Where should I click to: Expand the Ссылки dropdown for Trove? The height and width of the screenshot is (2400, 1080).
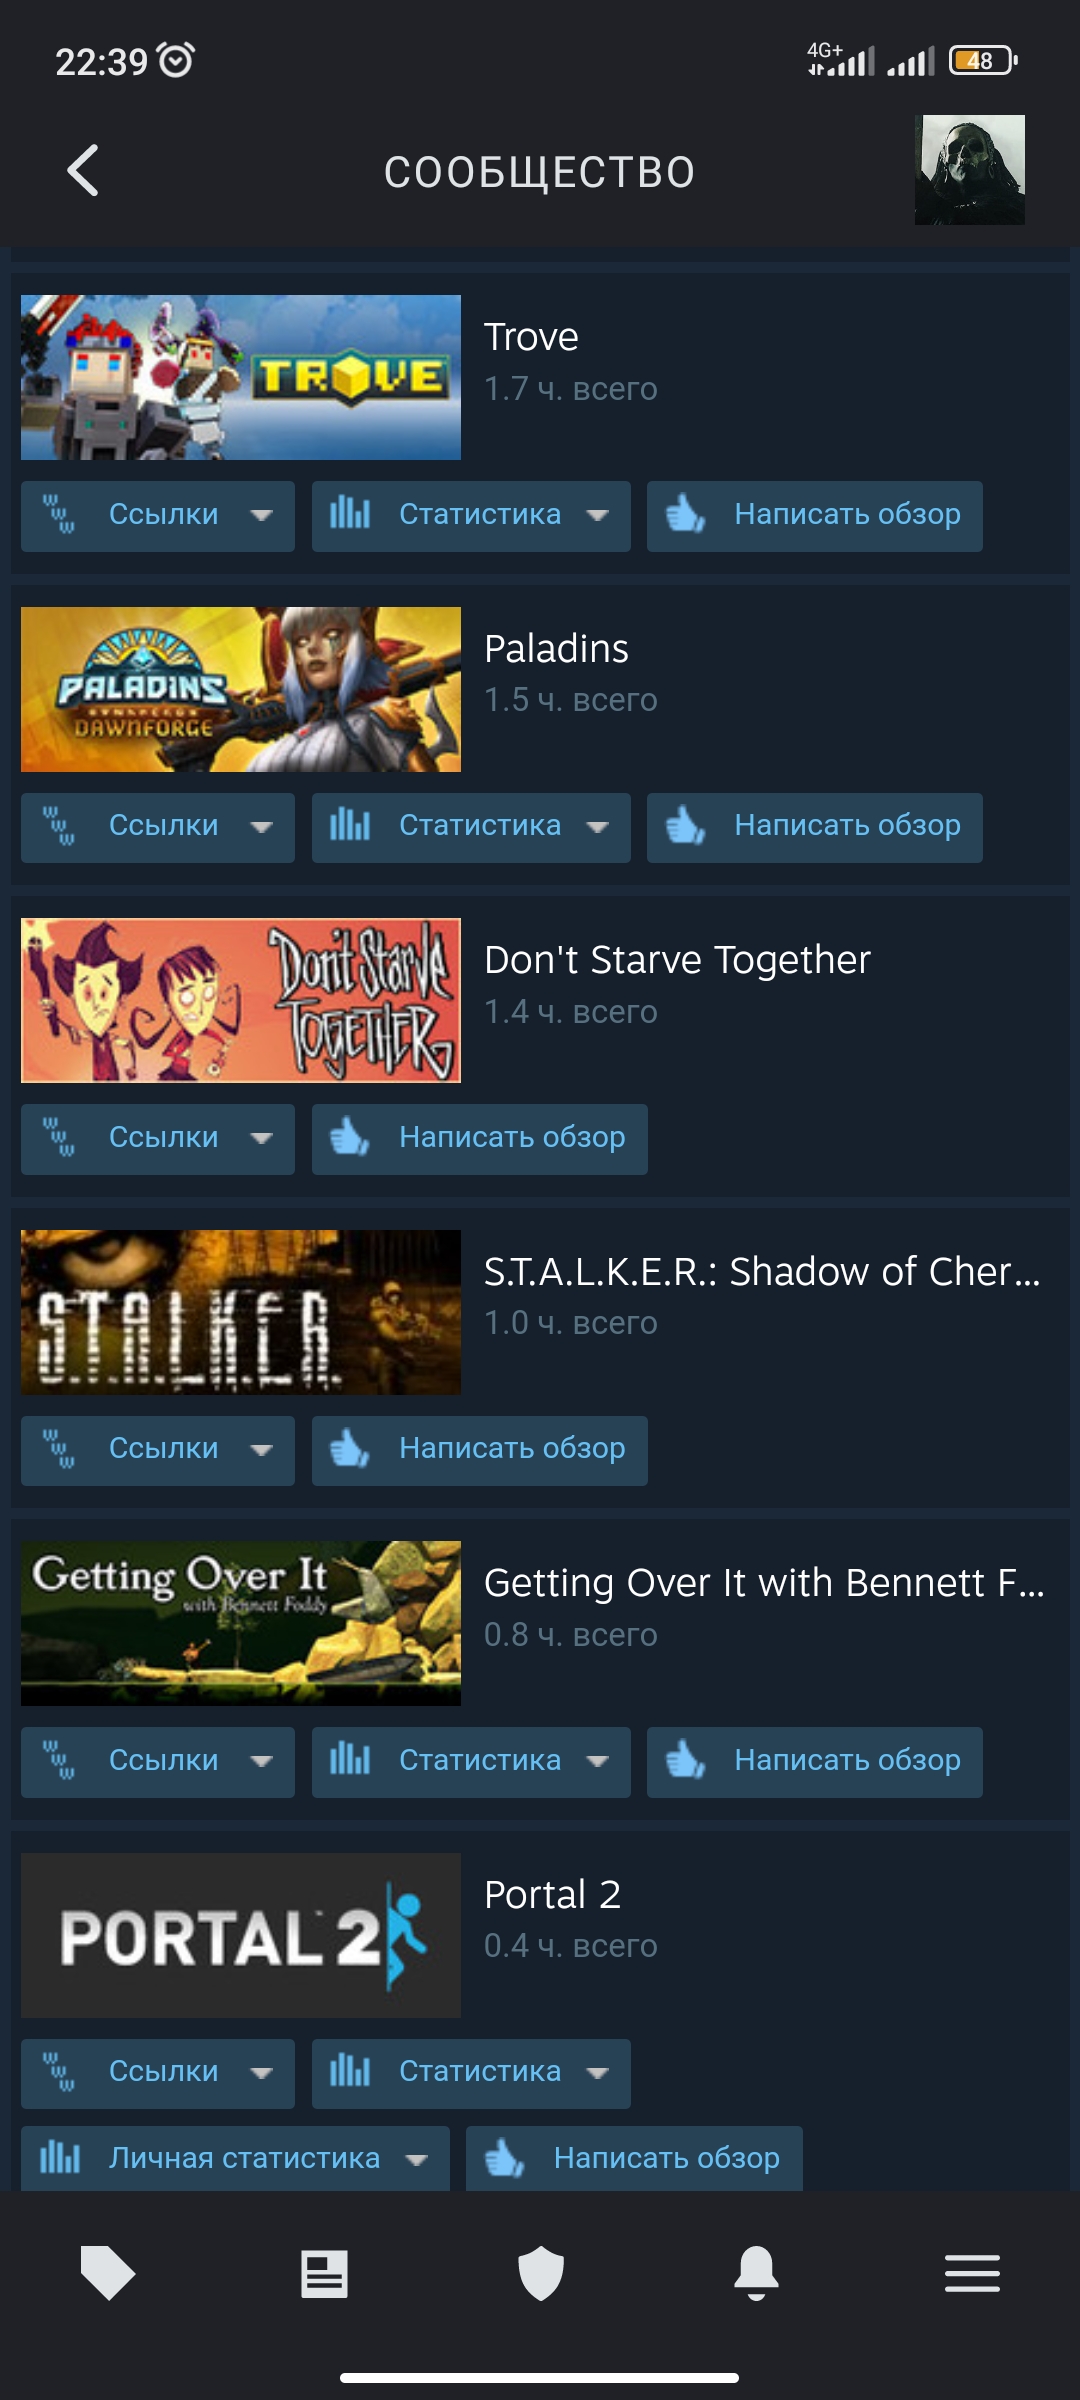[x=158, y=516]
